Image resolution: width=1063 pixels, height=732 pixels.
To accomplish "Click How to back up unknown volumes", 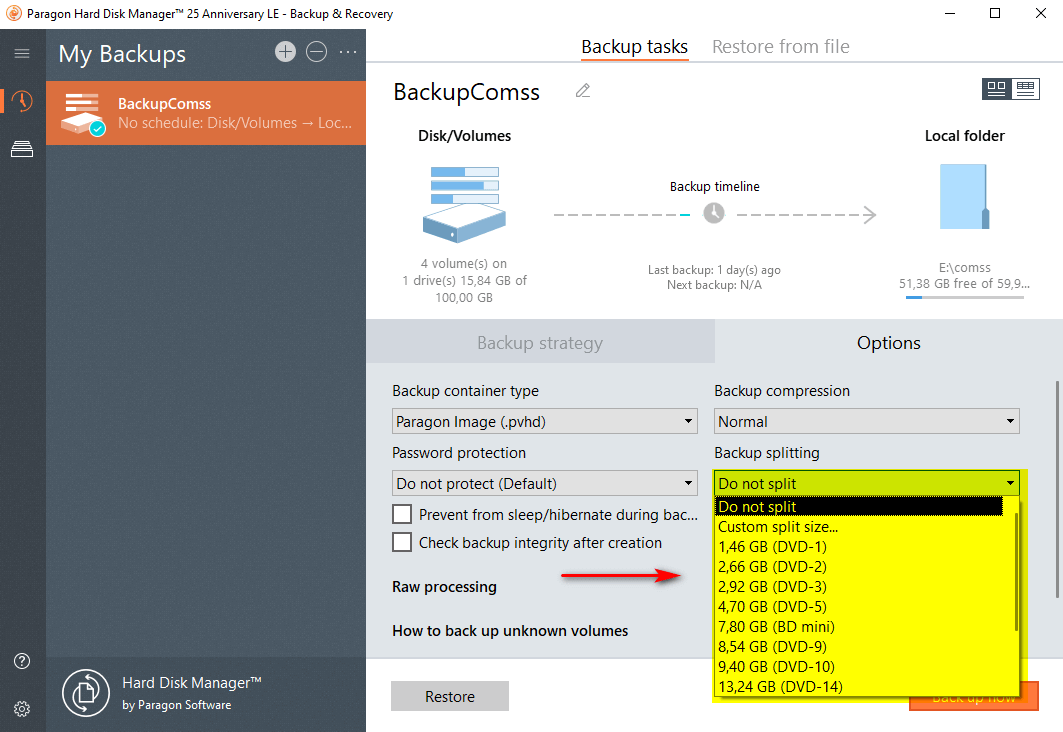I will point(510,631).
